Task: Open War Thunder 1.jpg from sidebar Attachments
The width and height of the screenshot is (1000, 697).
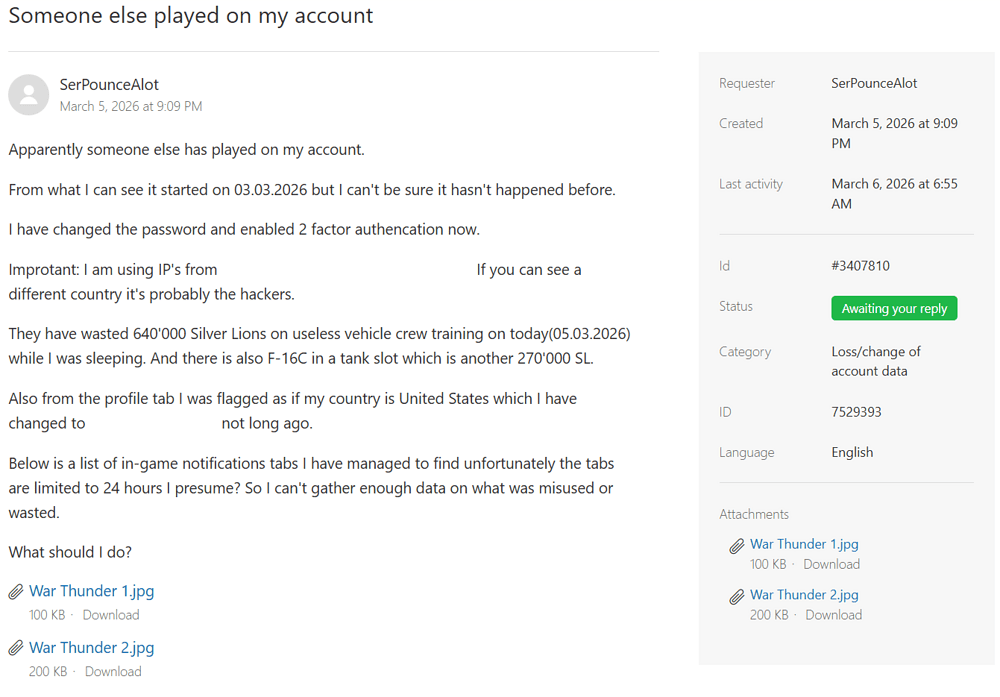Action: pyautogui.click(x=804, y=544)
